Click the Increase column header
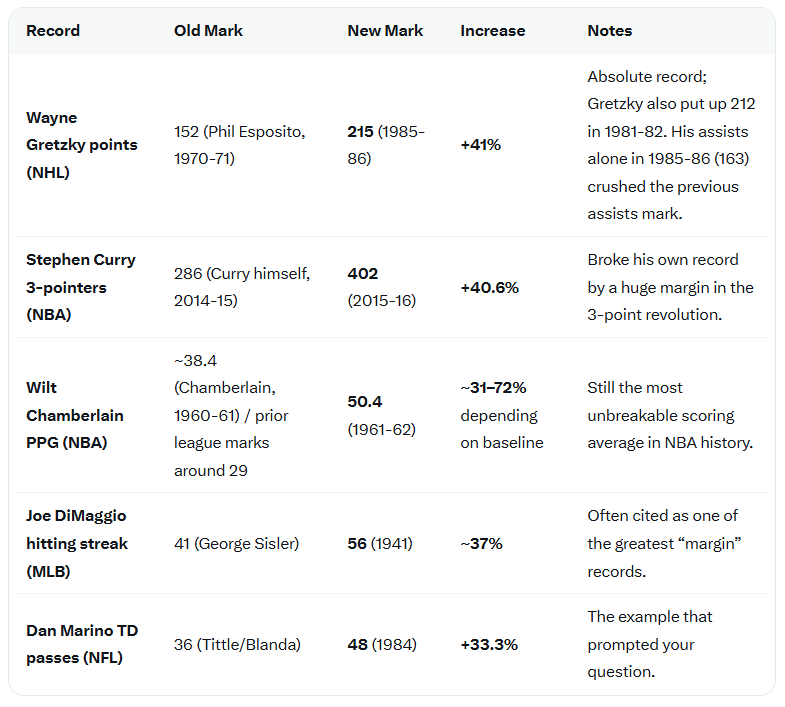 click(x=493, y=31)
